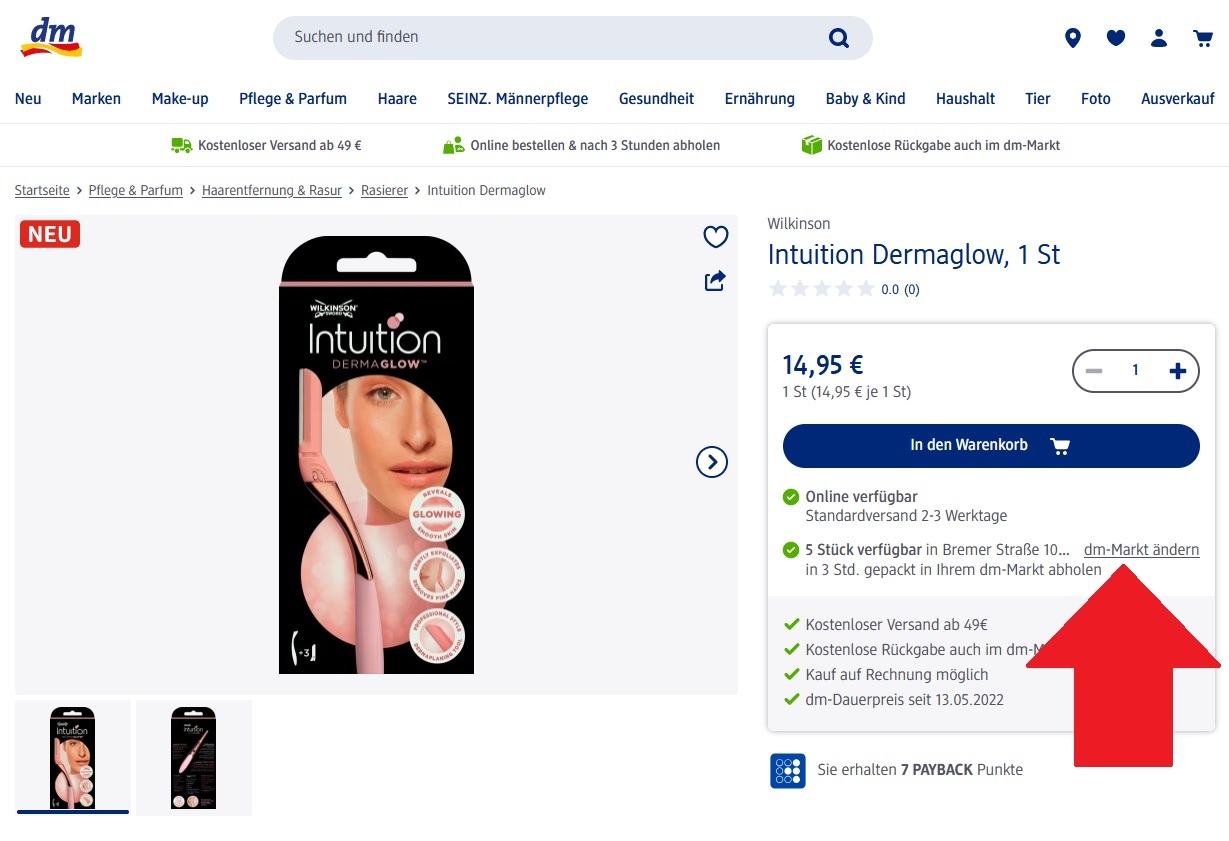Add product to wishlist with heart icon

[715, 237]
